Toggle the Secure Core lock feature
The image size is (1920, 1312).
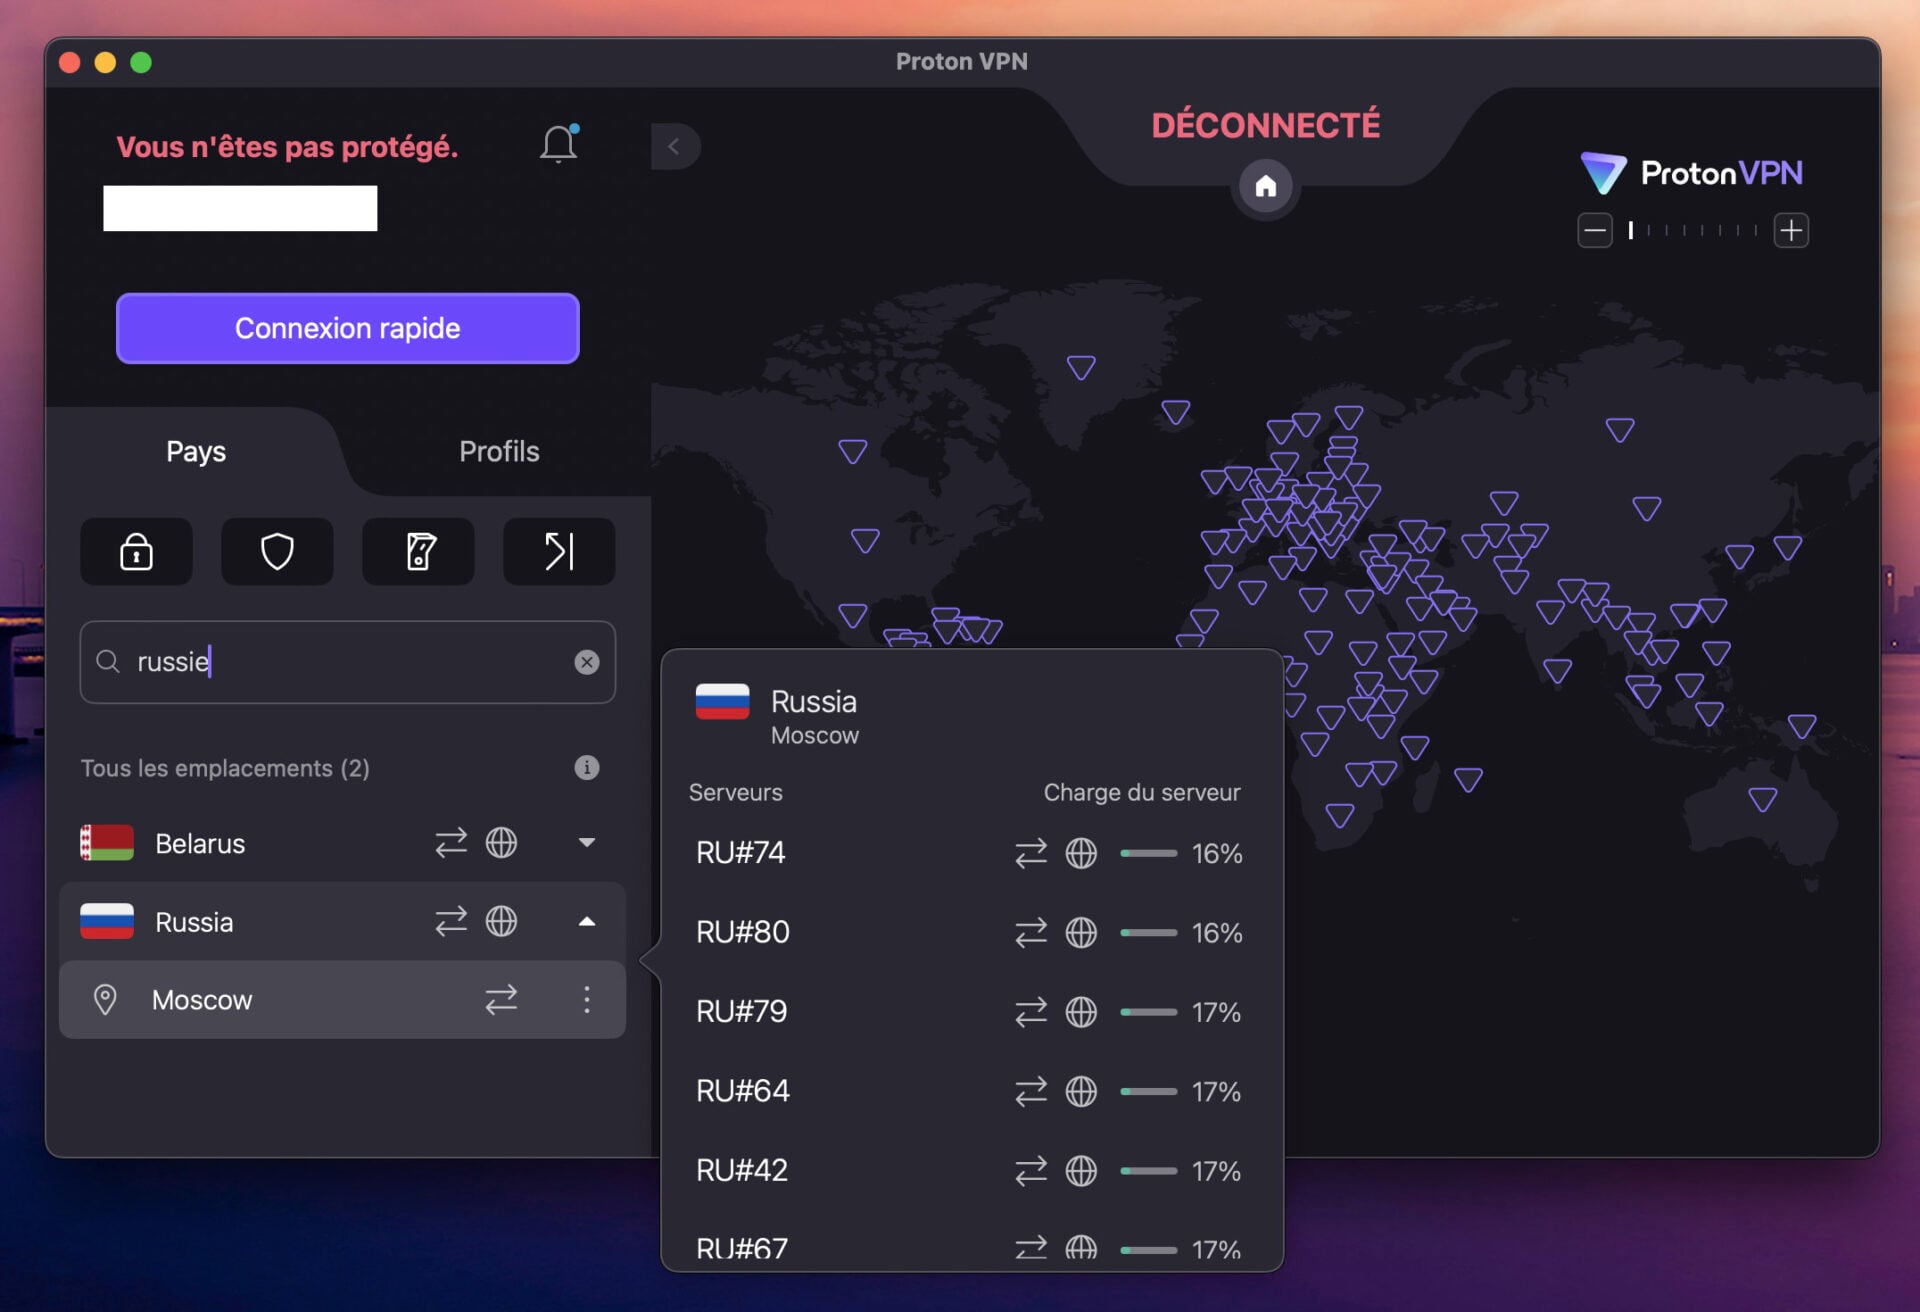point(137,551)
